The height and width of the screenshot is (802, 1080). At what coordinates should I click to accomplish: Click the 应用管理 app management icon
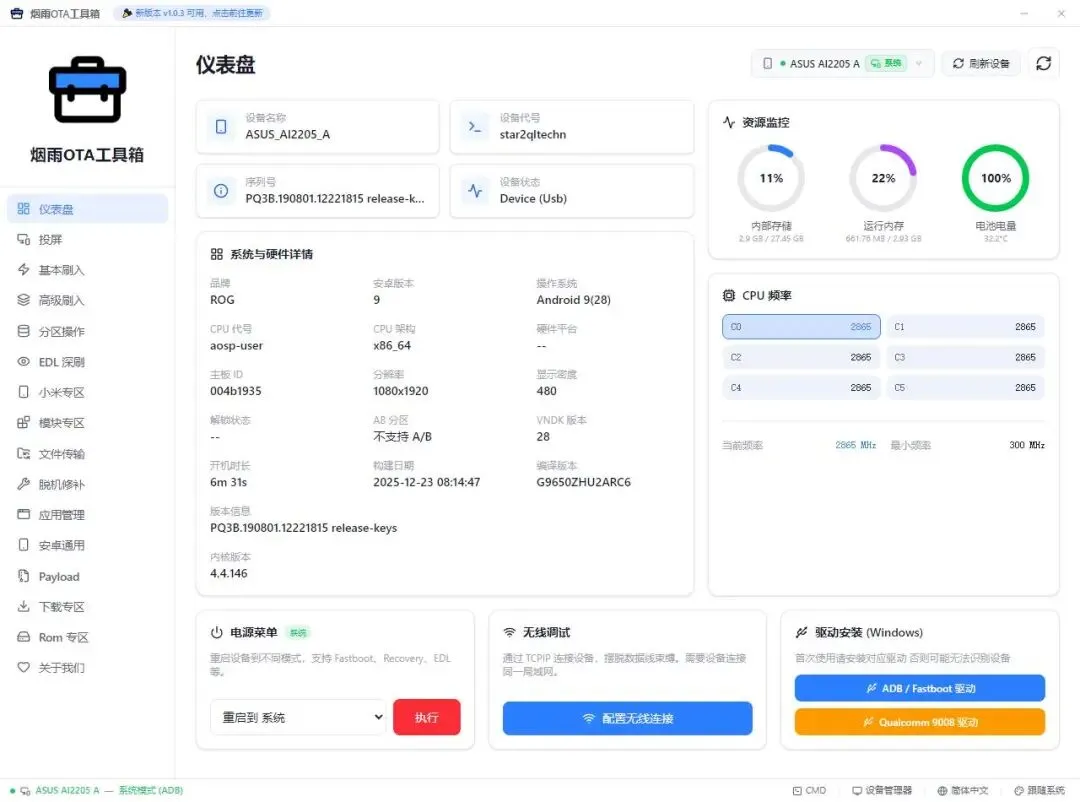coord(23,515)
